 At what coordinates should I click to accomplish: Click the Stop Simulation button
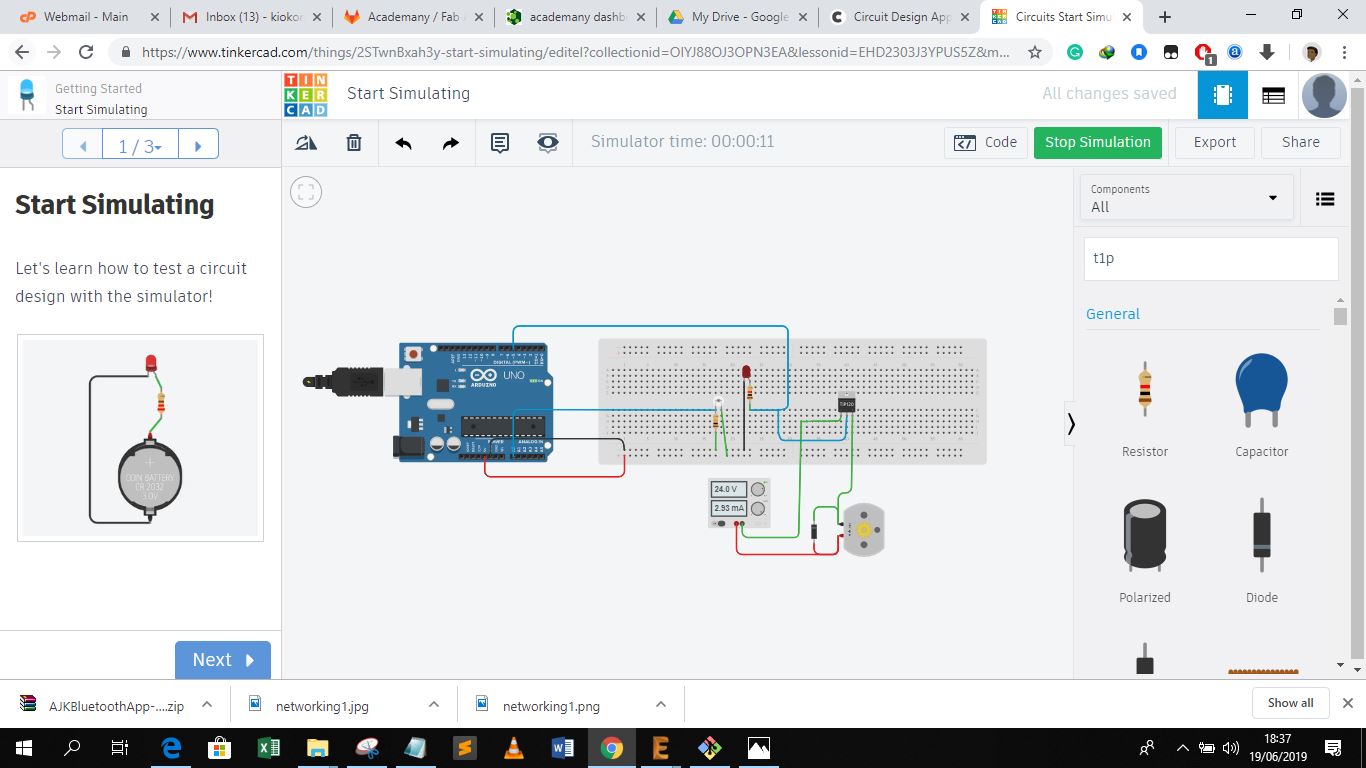pyautogui.click(x=1098, y=142)
